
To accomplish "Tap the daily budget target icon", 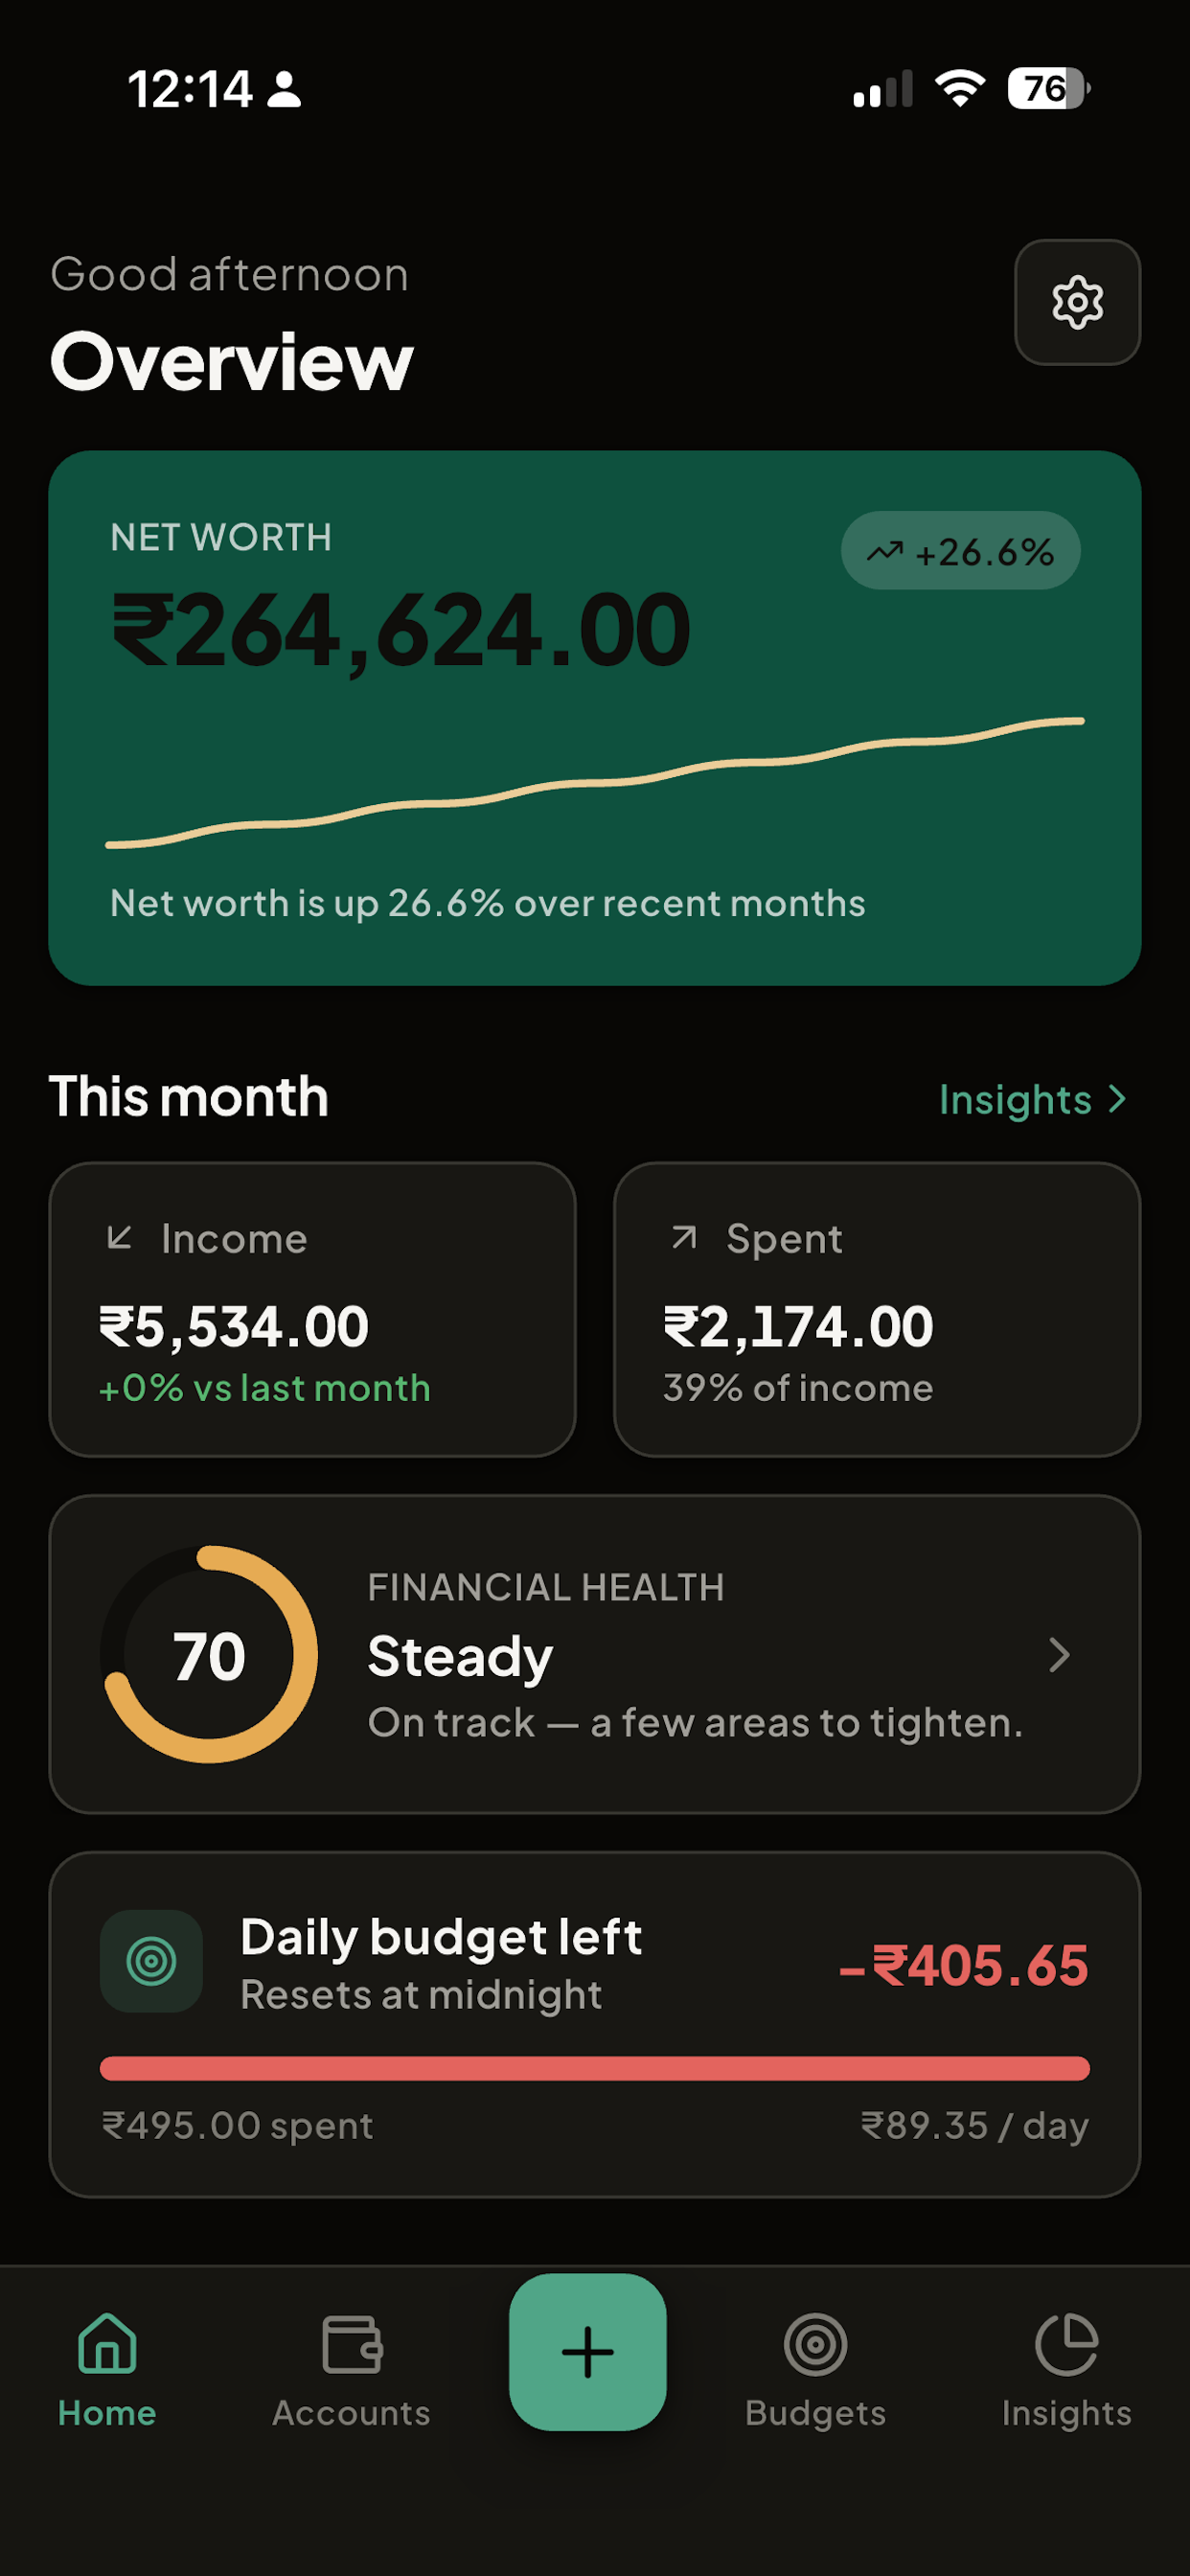I will pyautogui.click(x=151, y=1961).
